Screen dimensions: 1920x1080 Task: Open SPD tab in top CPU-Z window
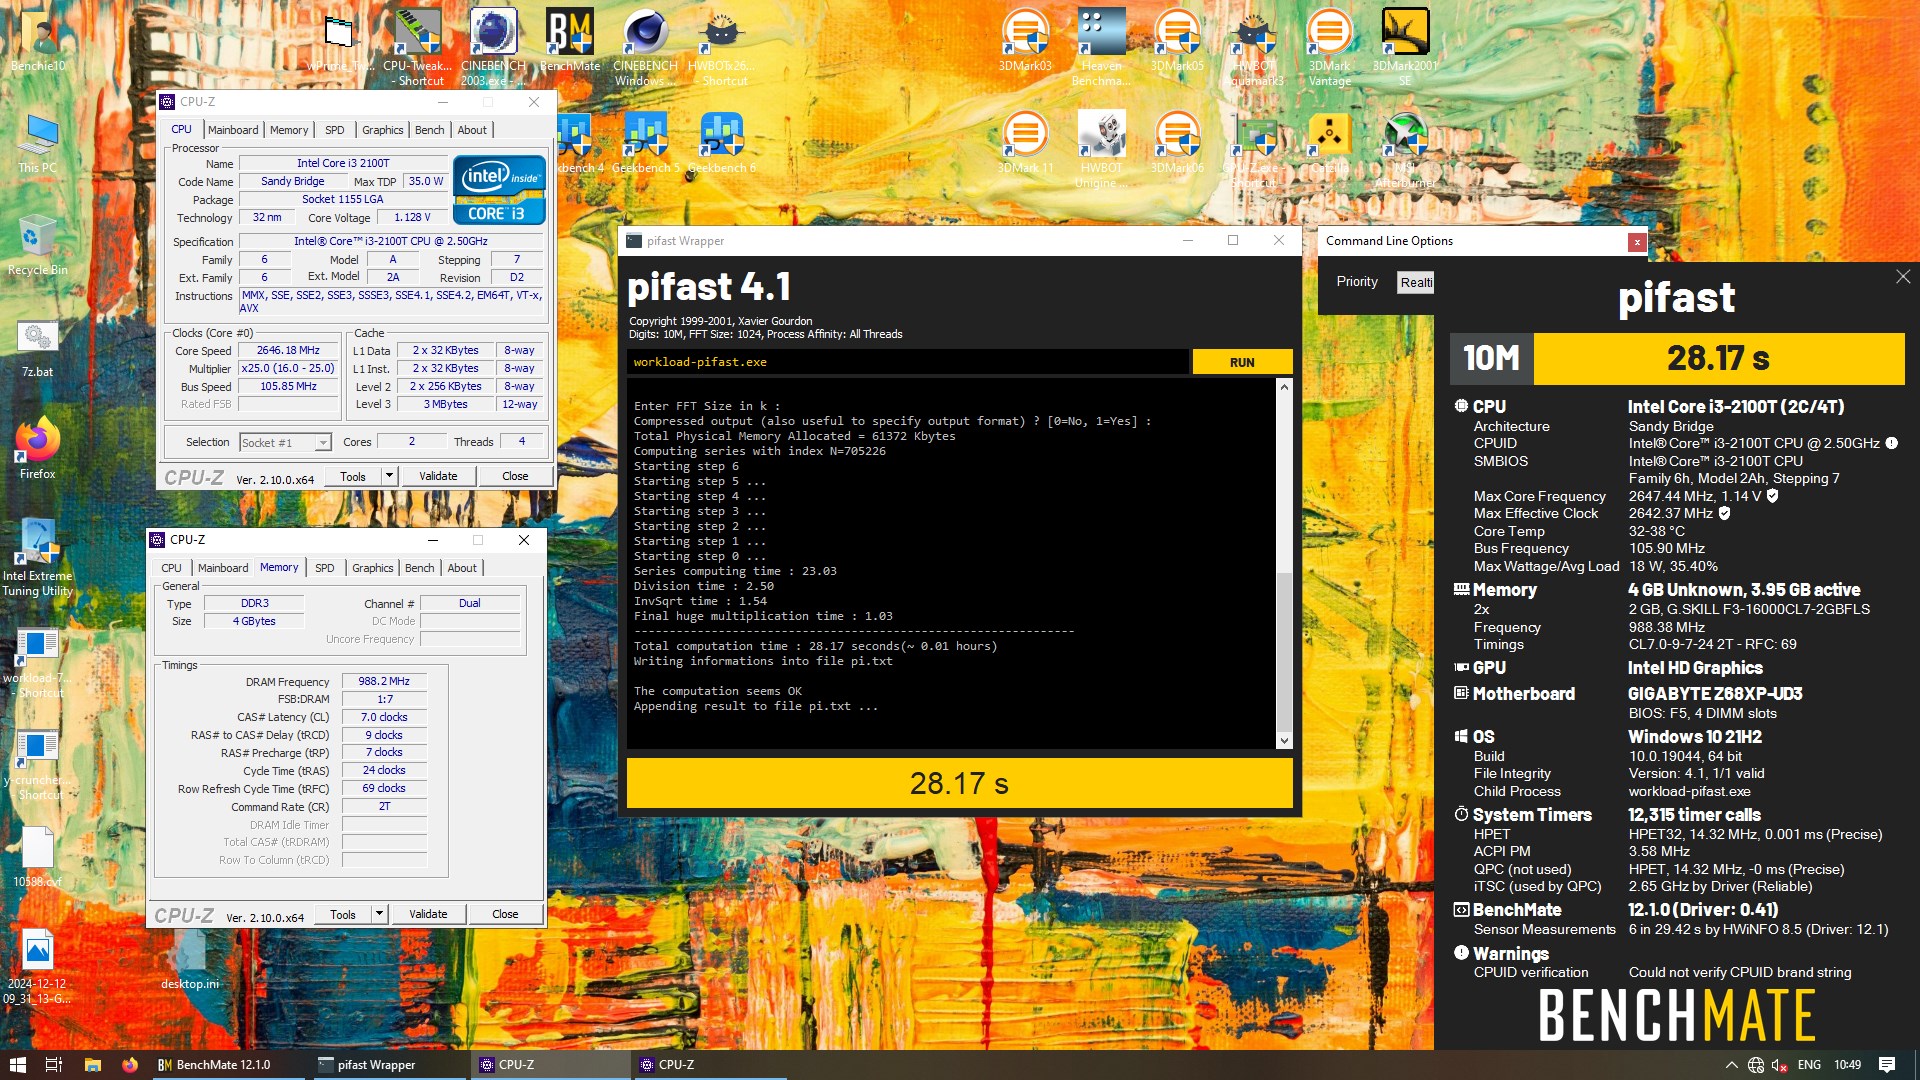click(x=334, y=130)
